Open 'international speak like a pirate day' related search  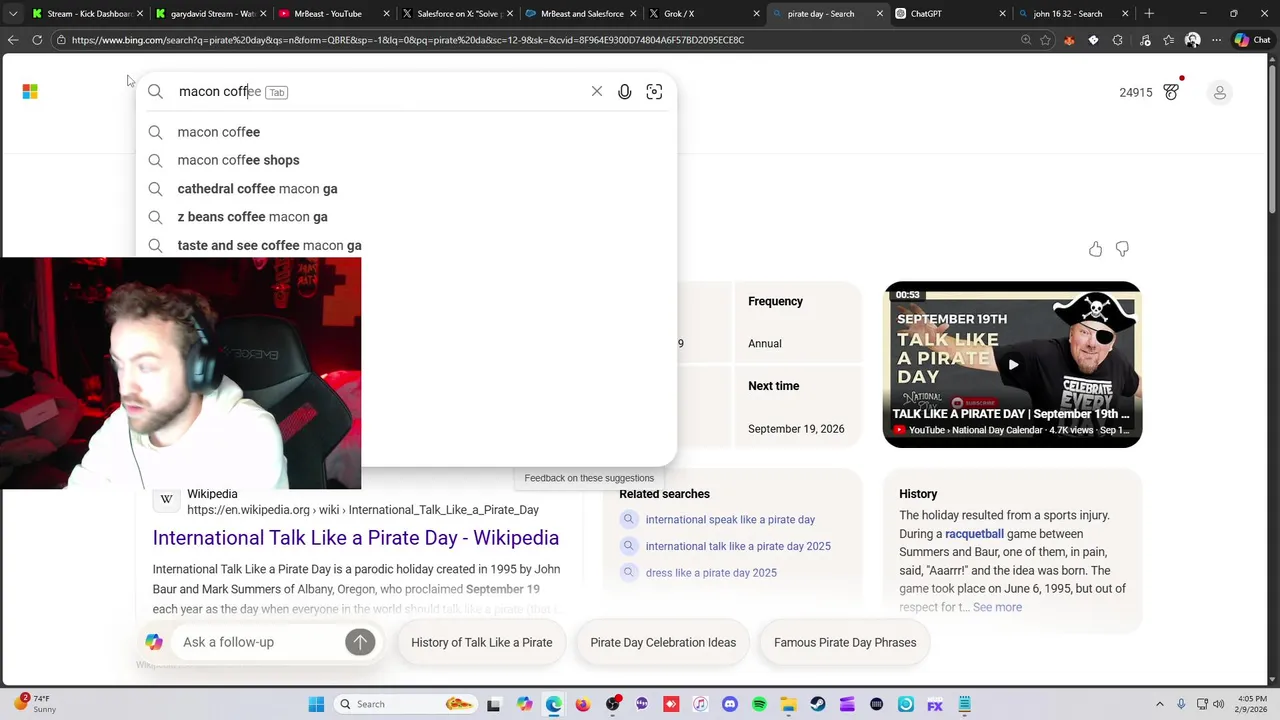coord(730,520)
